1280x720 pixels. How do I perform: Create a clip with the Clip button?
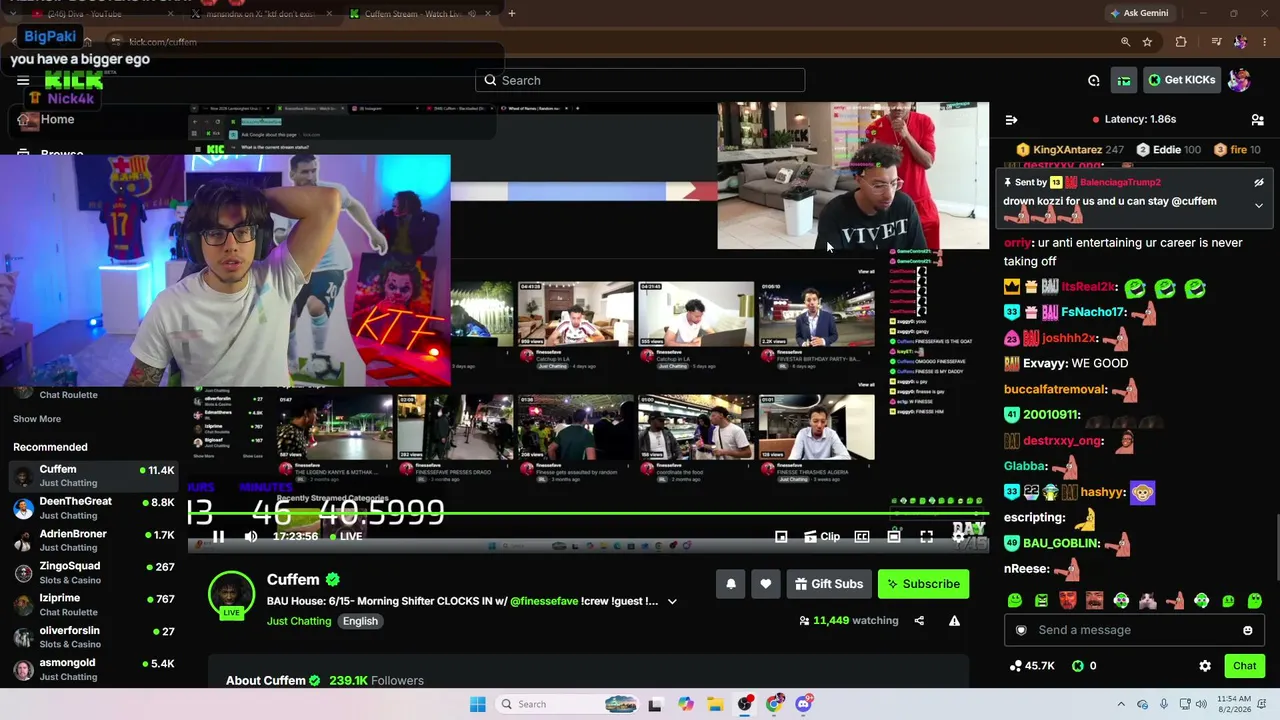tap(820, 537)
